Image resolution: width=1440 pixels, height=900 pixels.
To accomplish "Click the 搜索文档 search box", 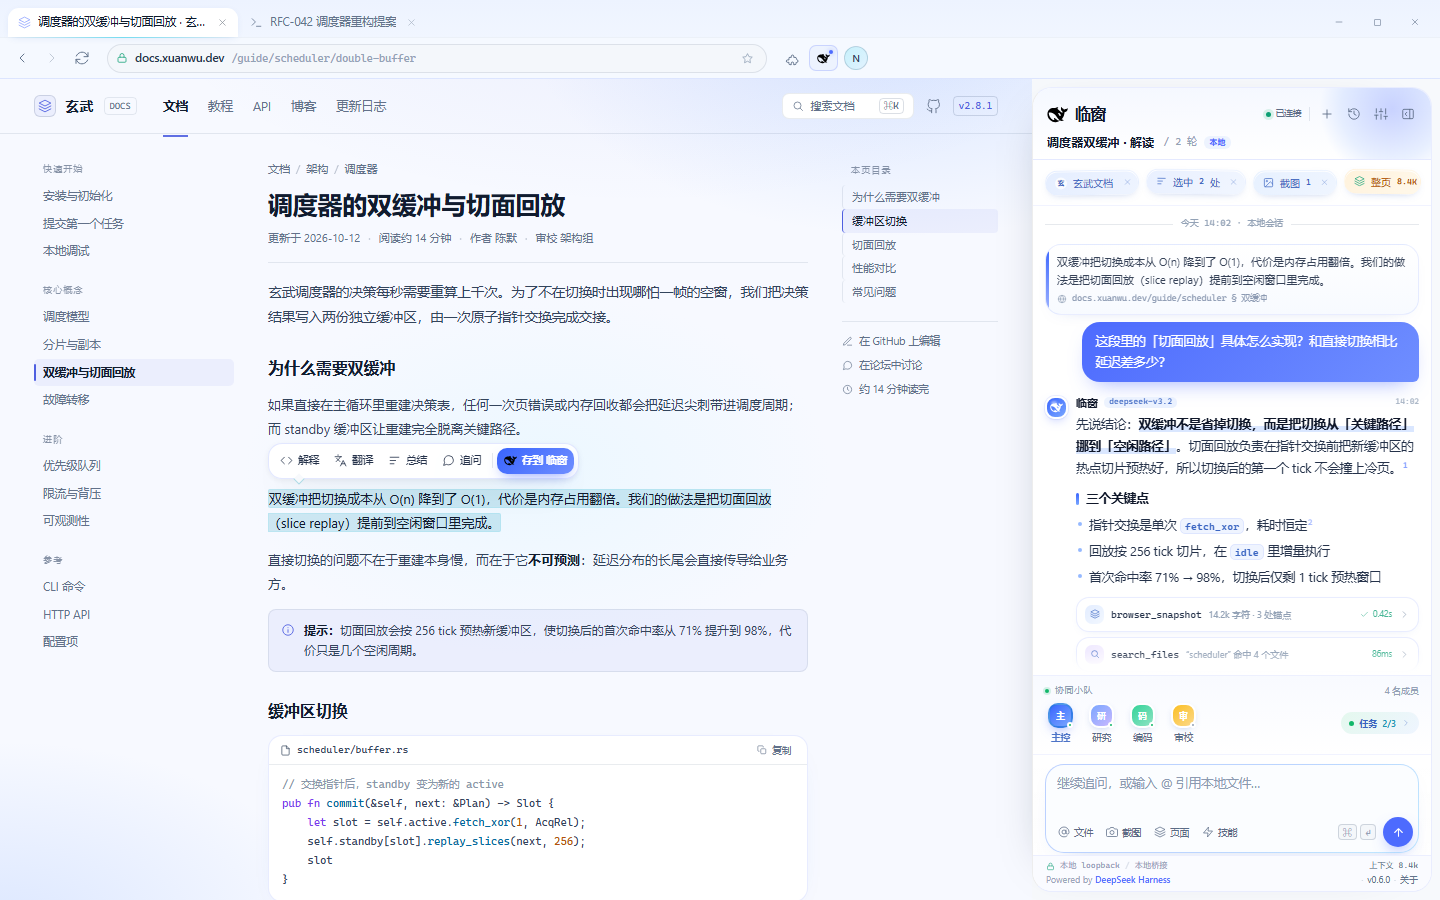I will pyautogui.click(x=847, y=106).
